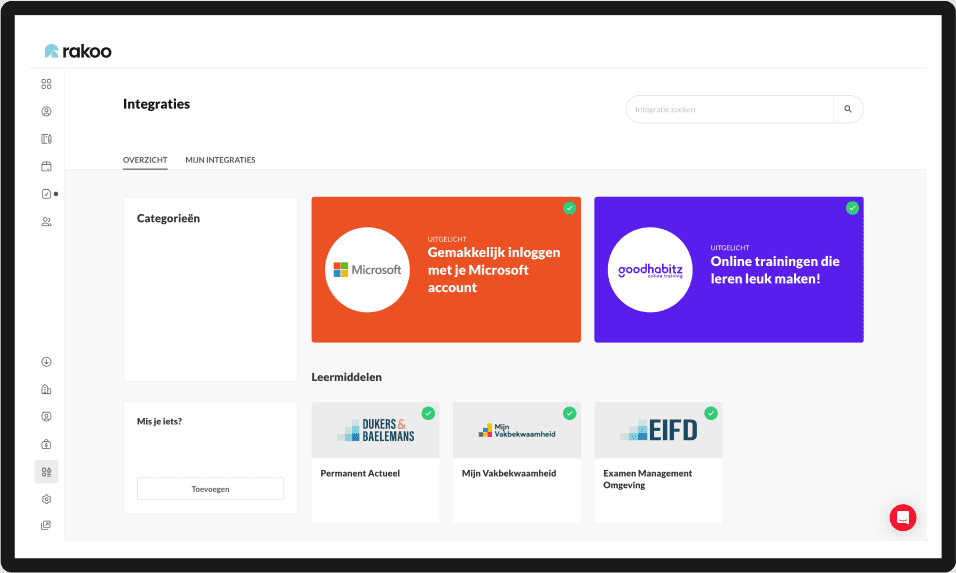Open the user profile icon in sidebar
The width and height of the screenshot is (956, 573).
[x=46, y=112]
